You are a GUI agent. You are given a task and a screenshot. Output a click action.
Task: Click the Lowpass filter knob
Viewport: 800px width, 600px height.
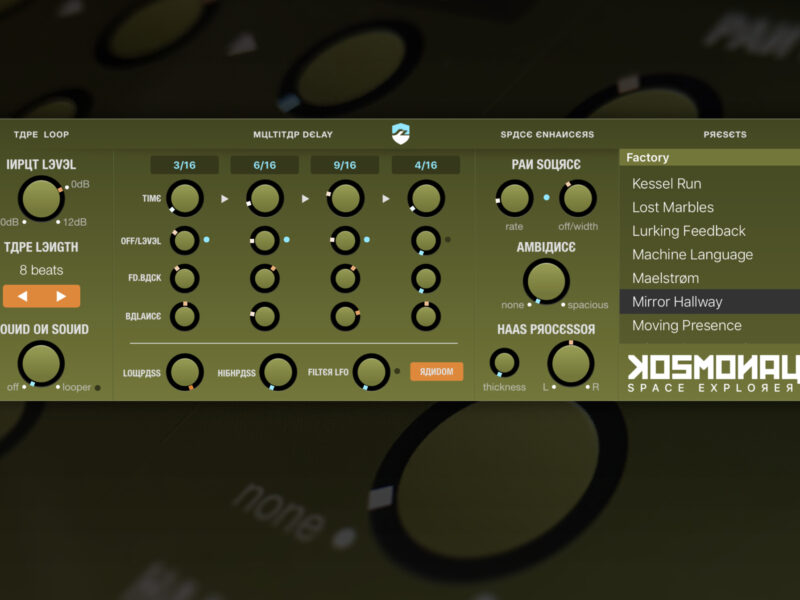pyautogui.click(x=185, y=372)
